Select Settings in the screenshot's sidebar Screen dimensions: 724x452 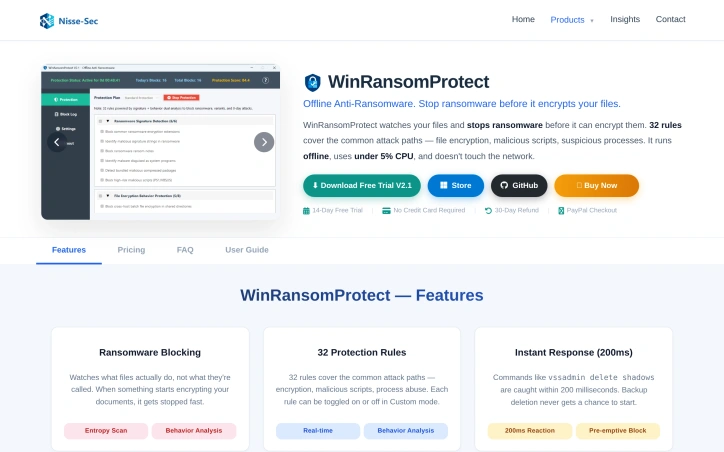(66, 129)
